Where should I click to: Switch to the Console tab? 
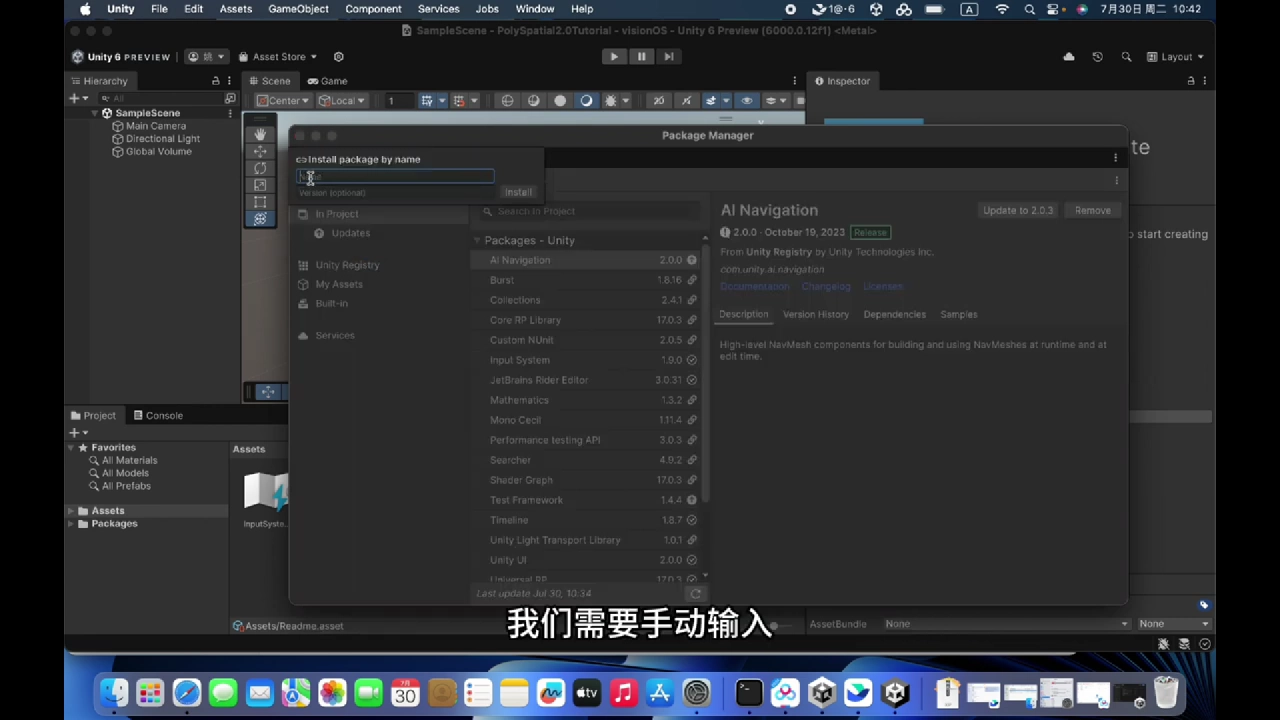(x=157, y=415)
